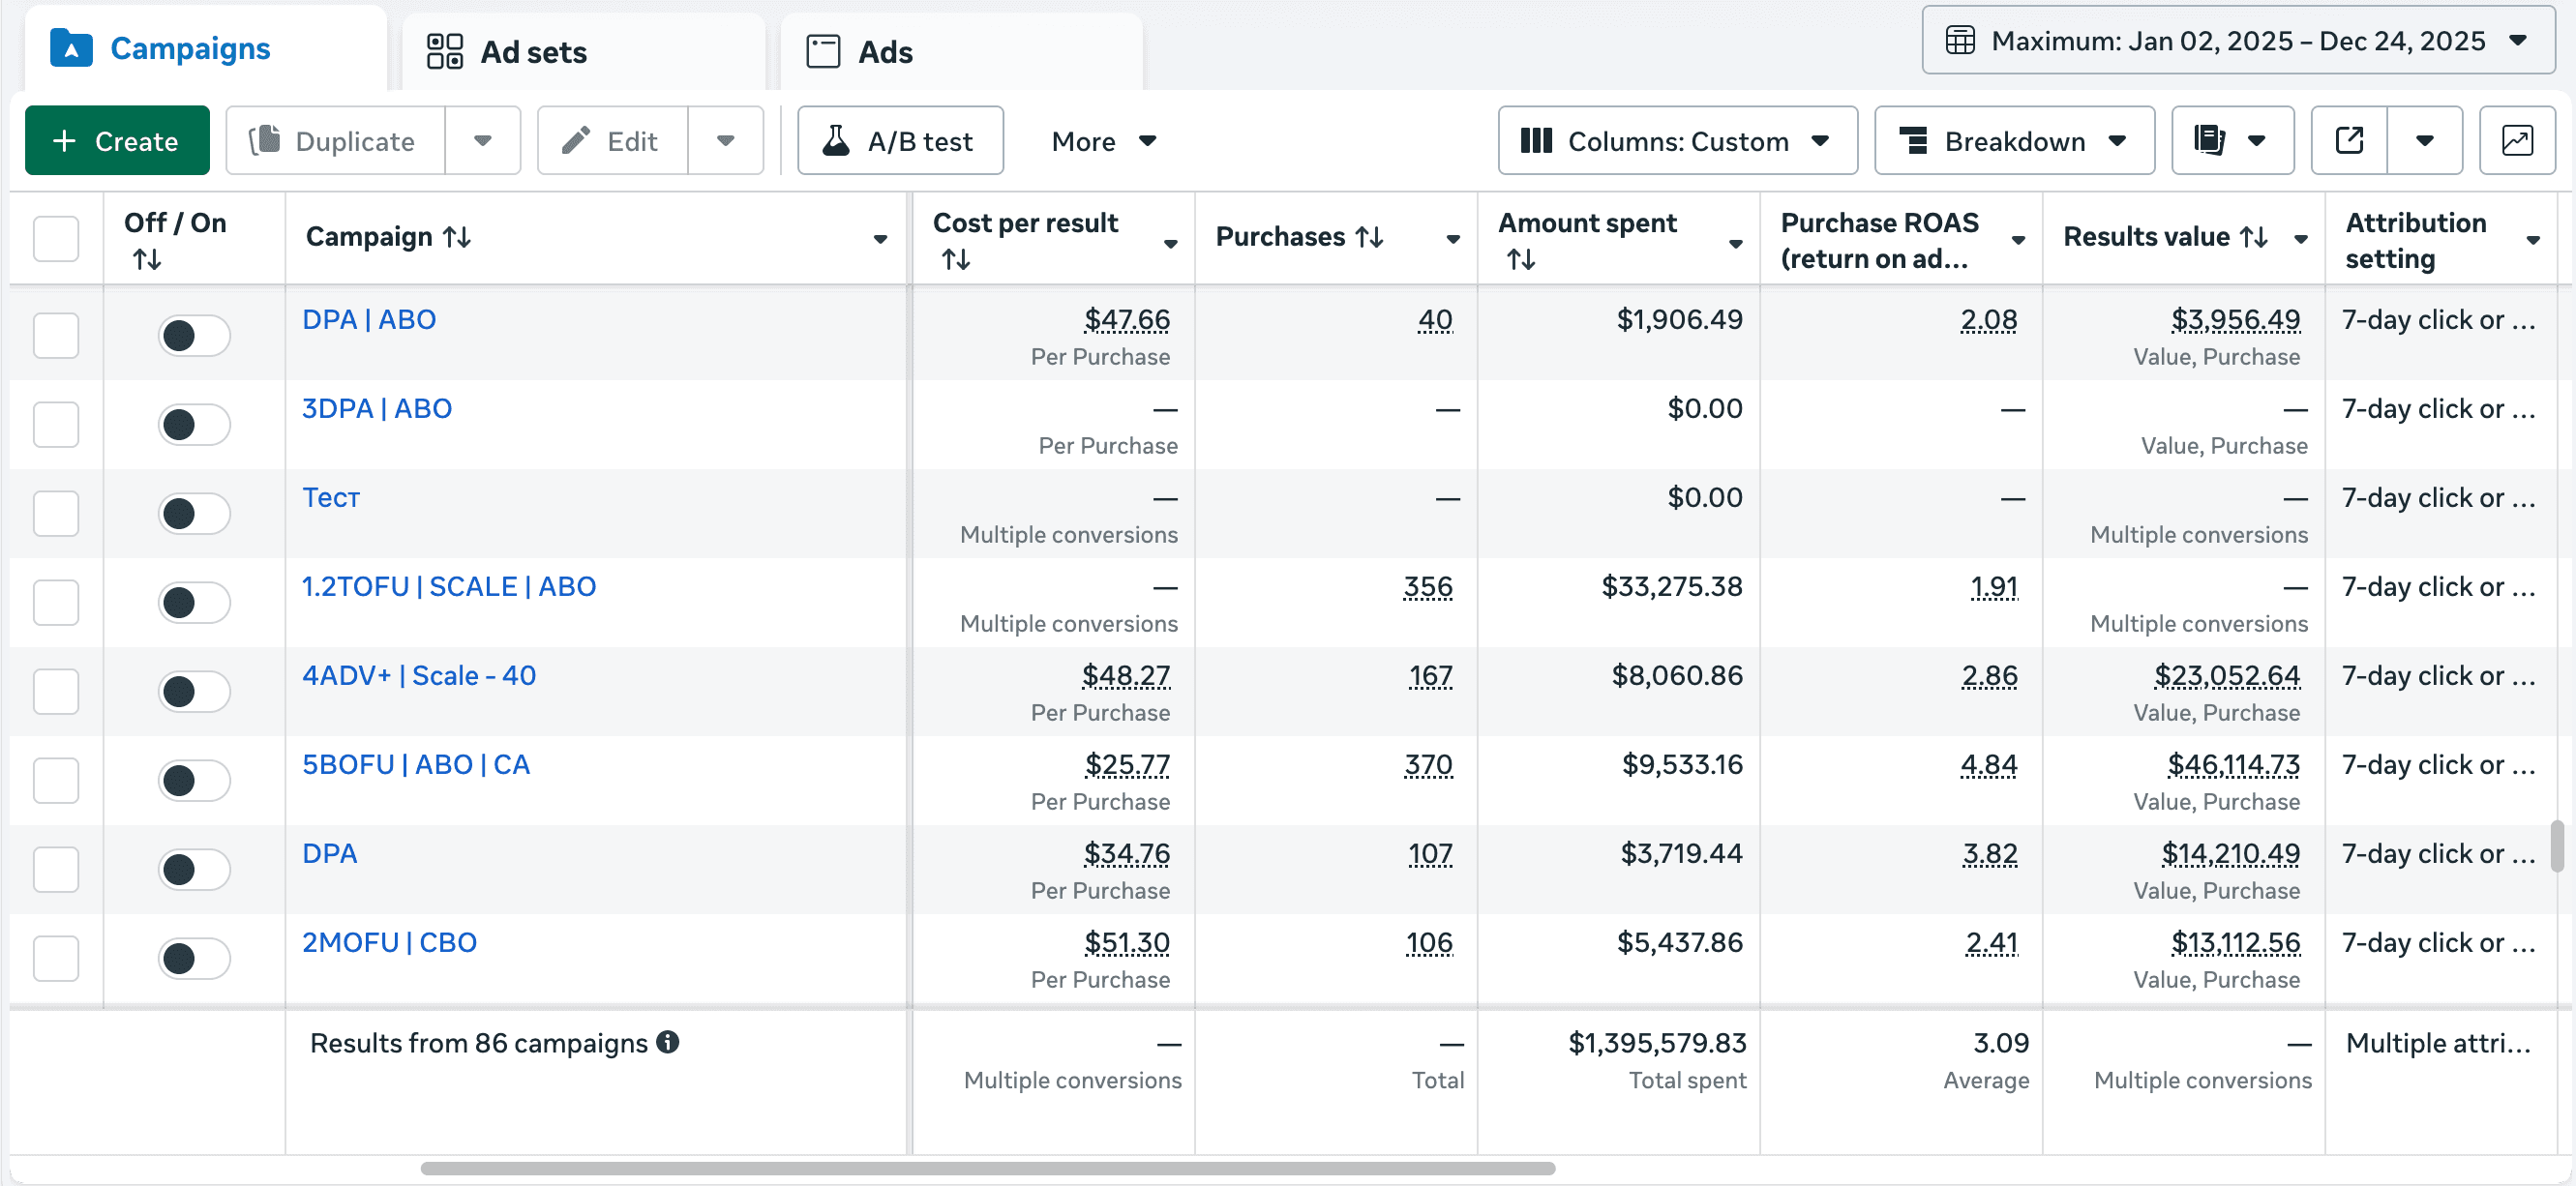This screenshot has height=1186, width=2576.
Task: Click the Export icon
Action: pyautogui.click(x=2348, y=140)
